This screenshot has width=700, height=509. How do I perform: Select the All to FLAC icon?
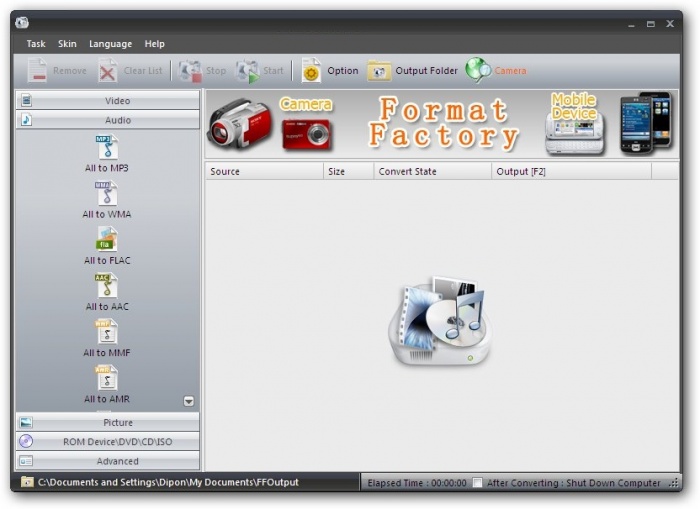pos(107,239)
